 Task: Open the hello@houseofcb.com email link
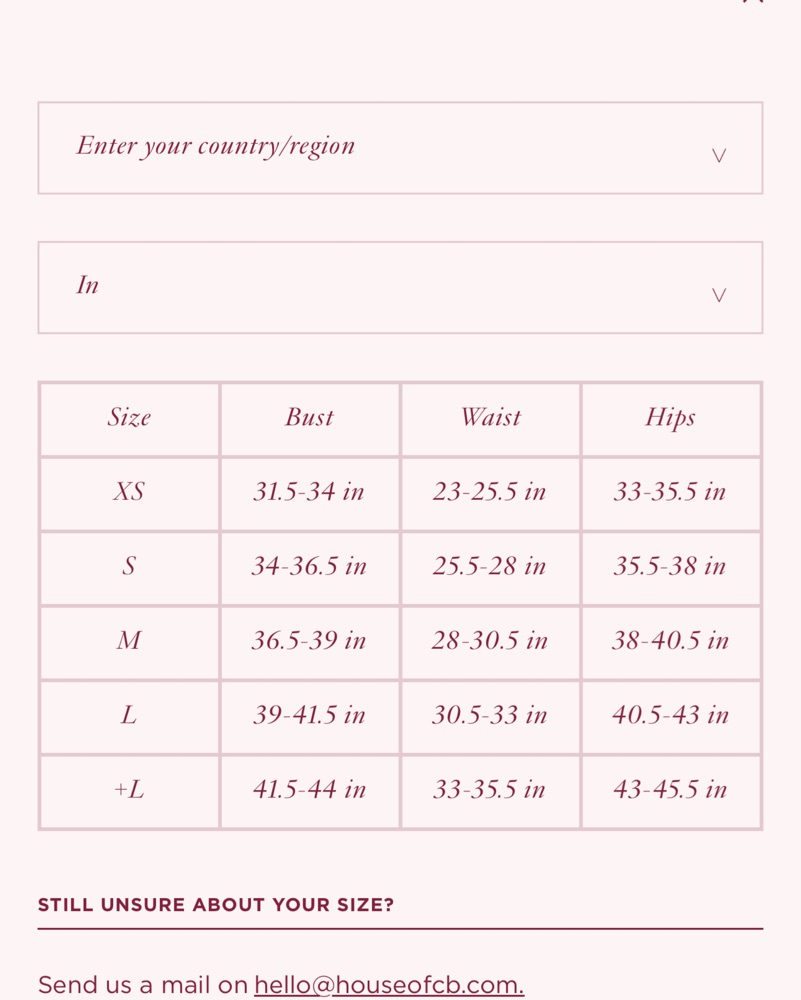pyautogui.click(x=388, y=985)
